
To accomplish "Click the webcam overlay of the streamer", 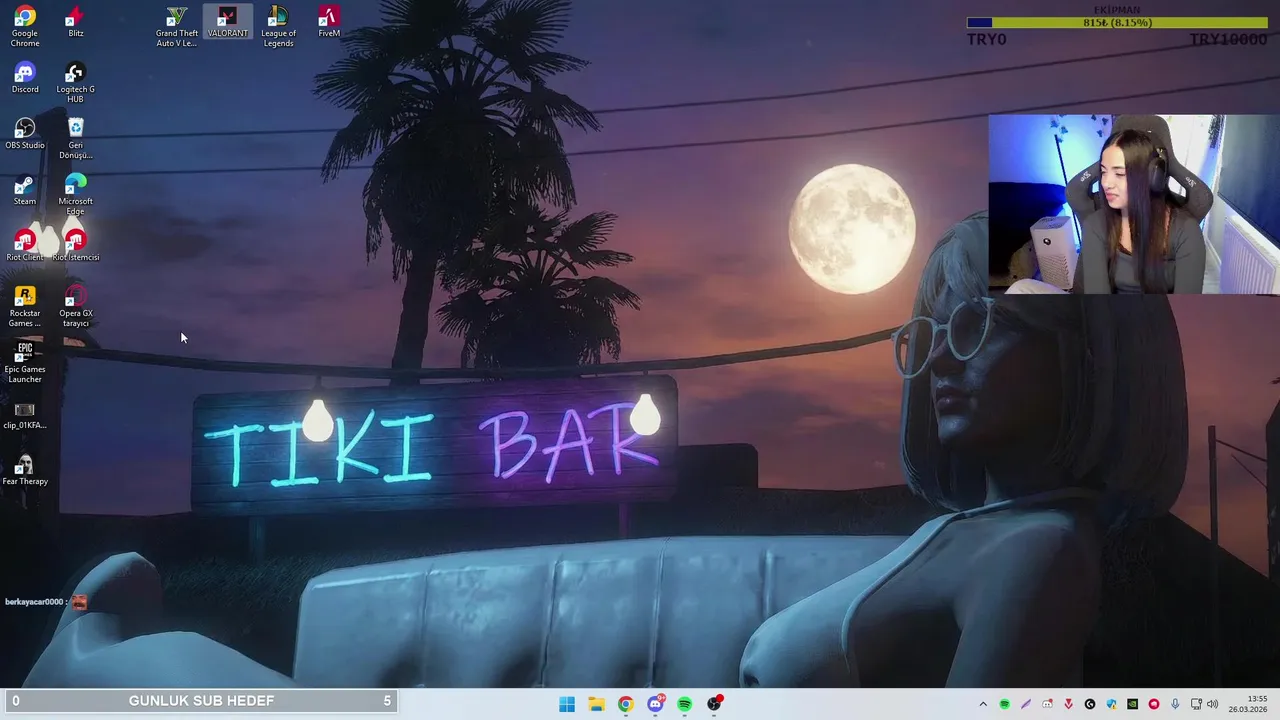I will (1134, 204).
